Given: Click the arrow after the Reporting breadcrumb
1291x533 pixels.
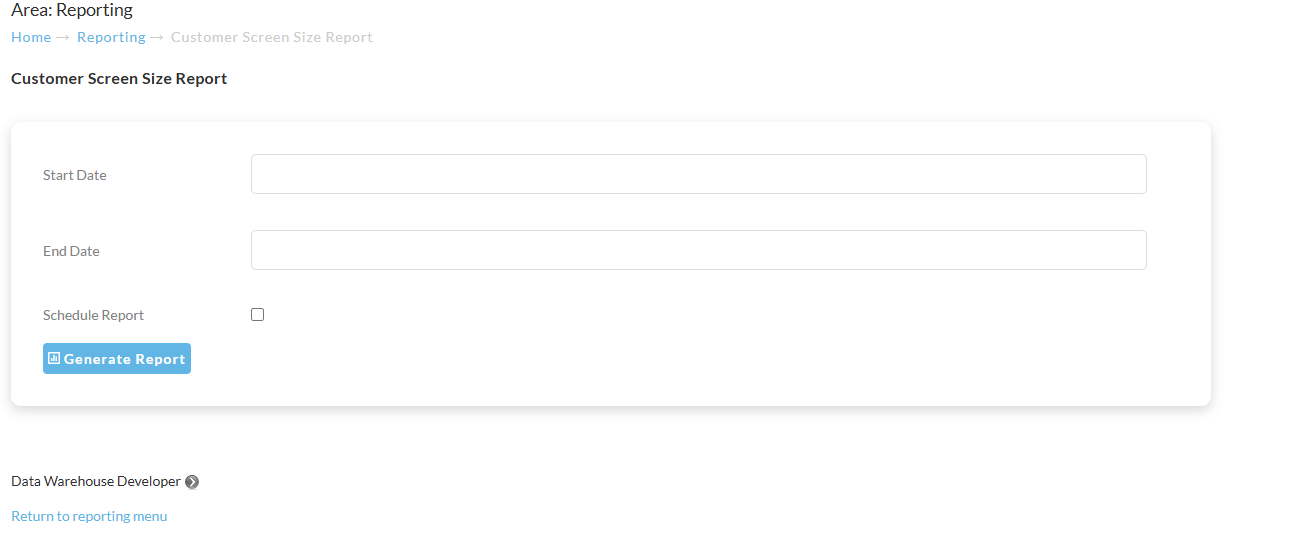Looking at the screenshot, I should (157, 37).
